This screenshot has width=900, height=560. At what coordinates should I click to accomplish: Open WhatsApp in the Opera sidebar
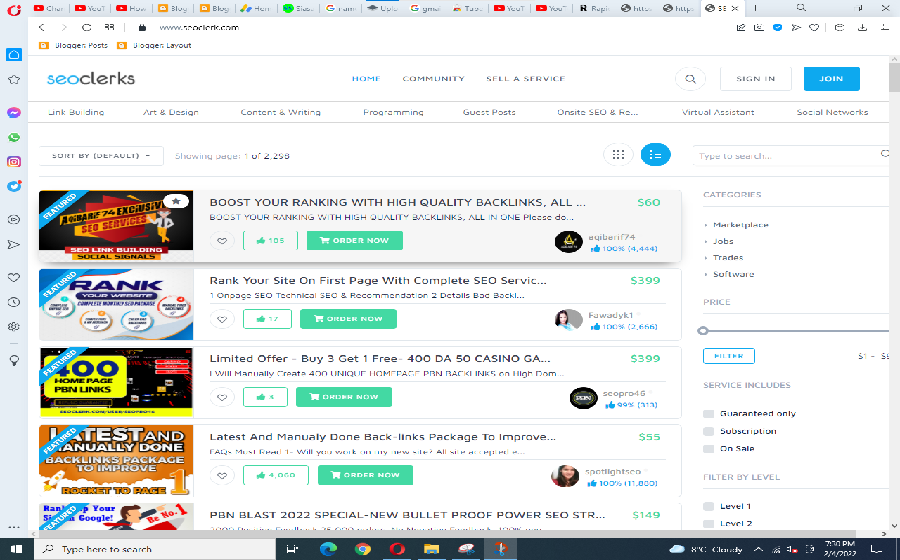click(x=14, y=138)
